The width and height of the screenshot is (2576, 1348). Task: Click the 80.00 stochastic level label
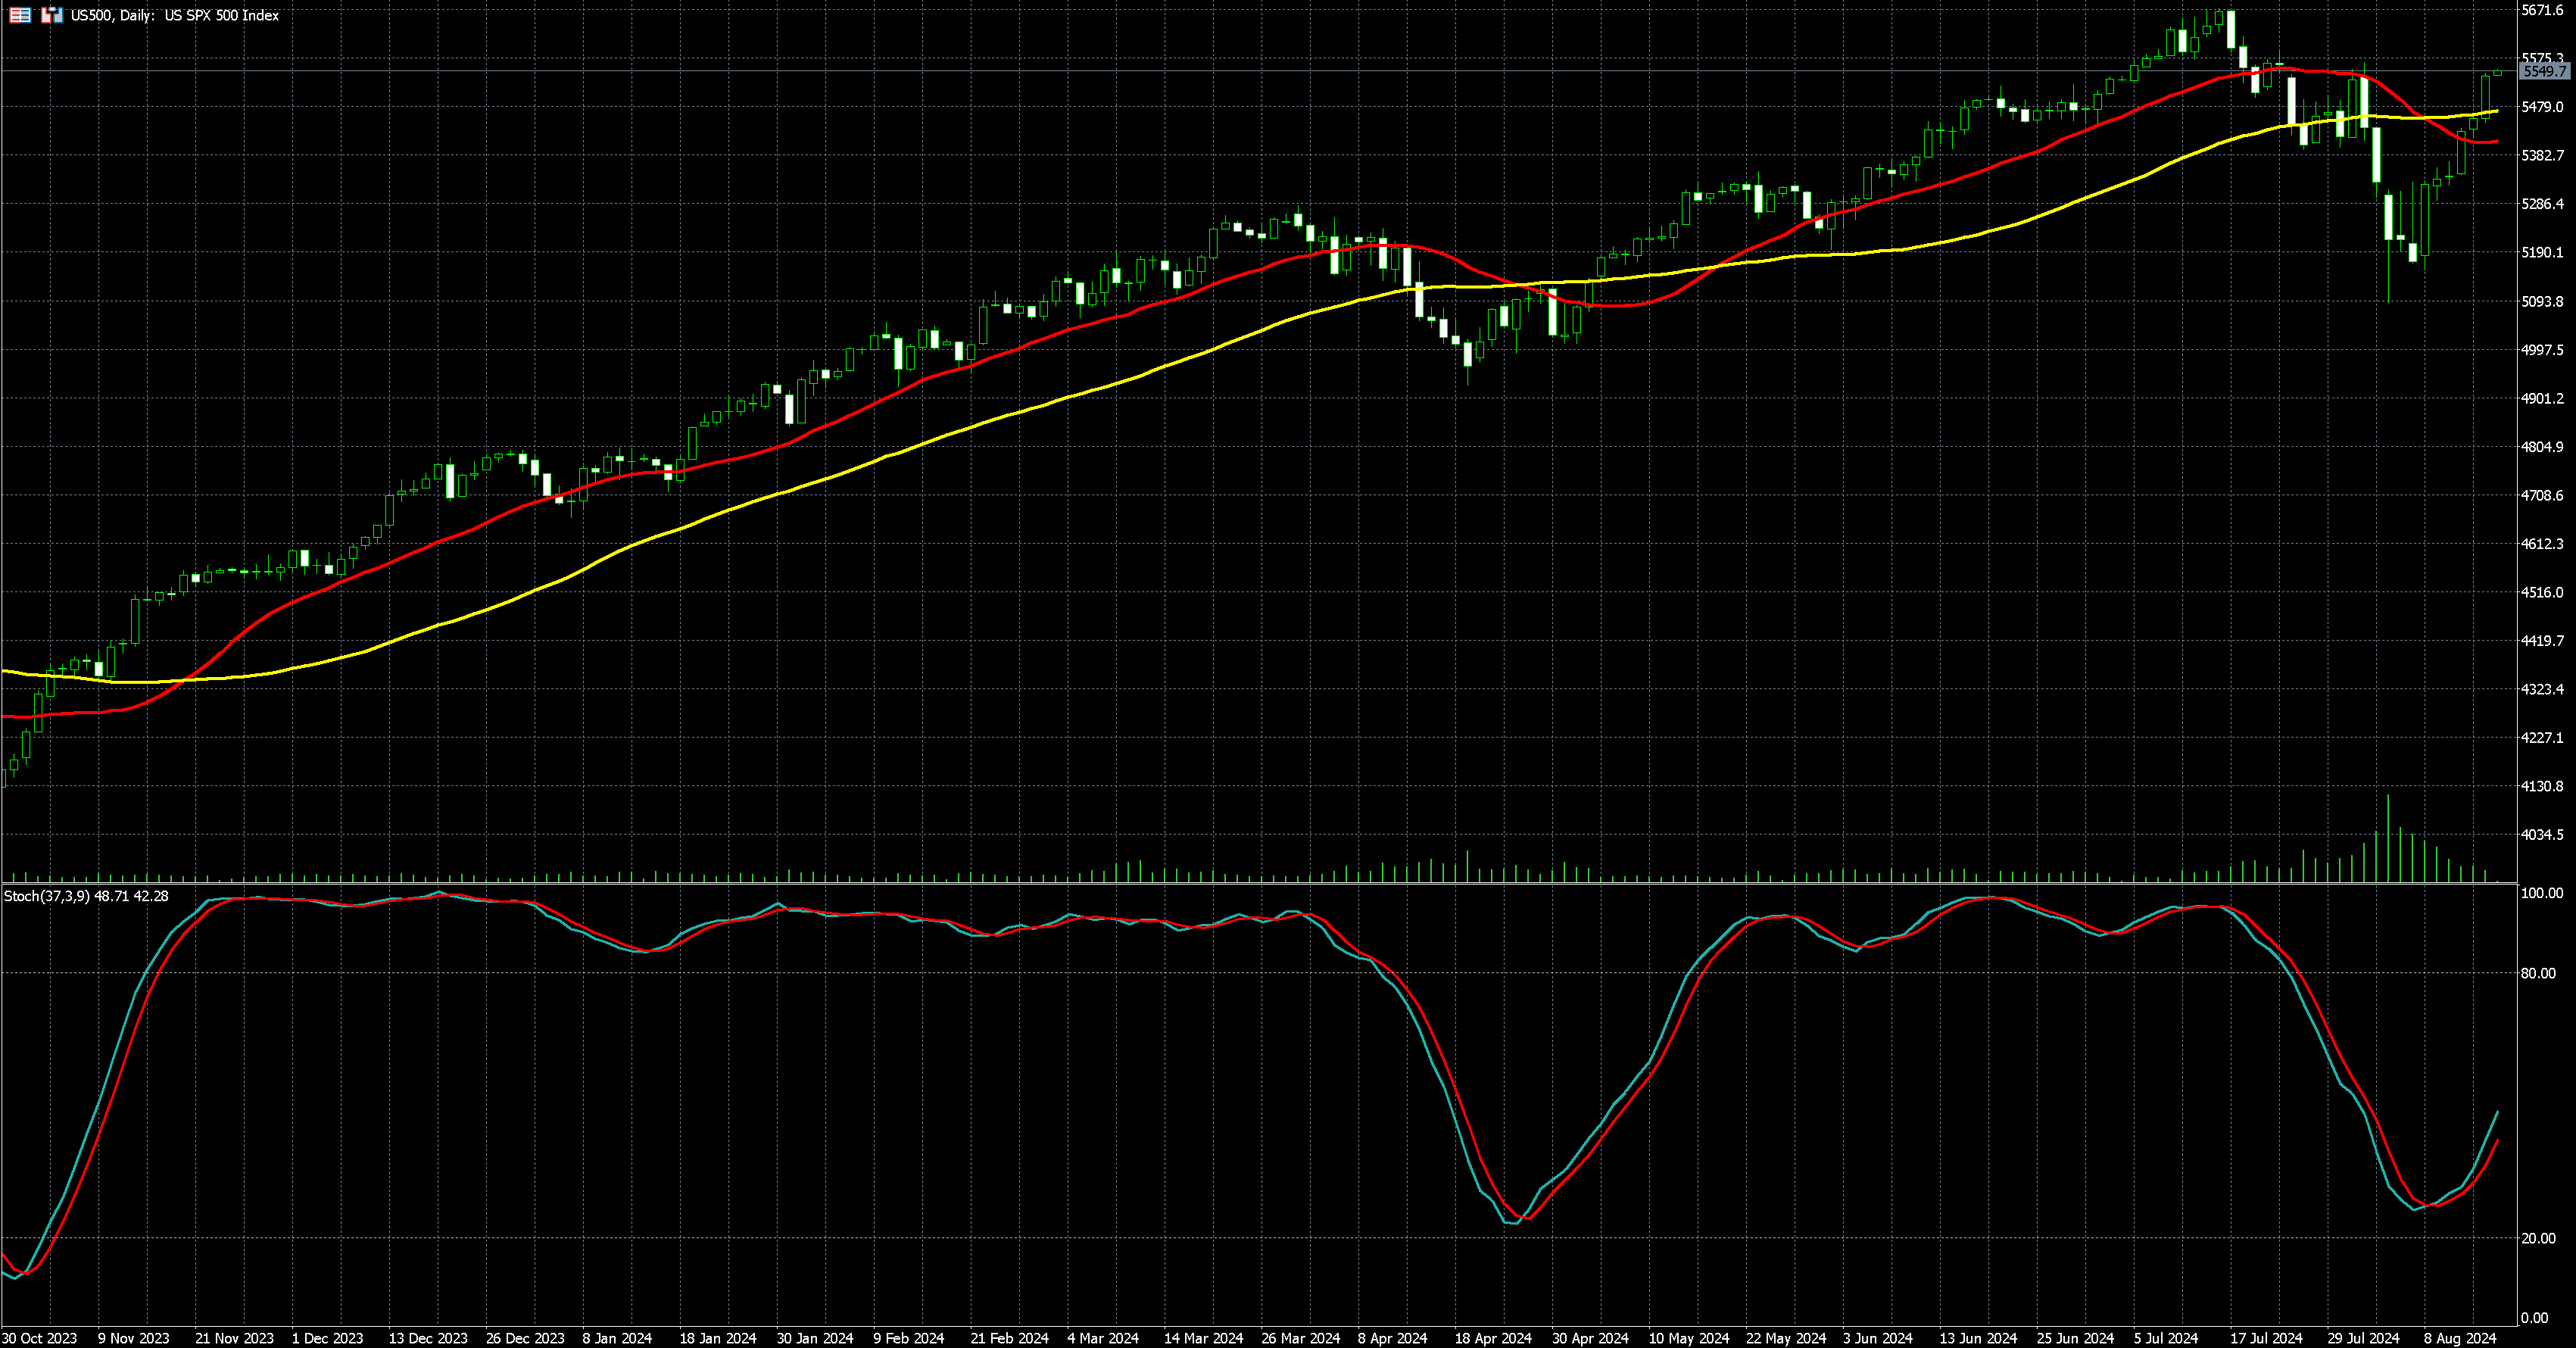point(2538,973)
